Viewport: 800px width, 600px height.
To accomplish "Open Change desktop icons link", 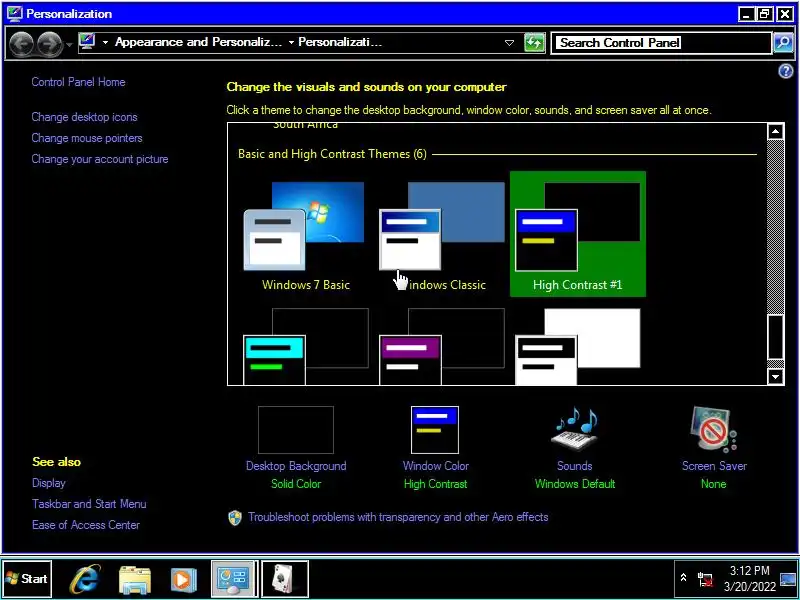I will pyautogui.click(x=84, y=117).
